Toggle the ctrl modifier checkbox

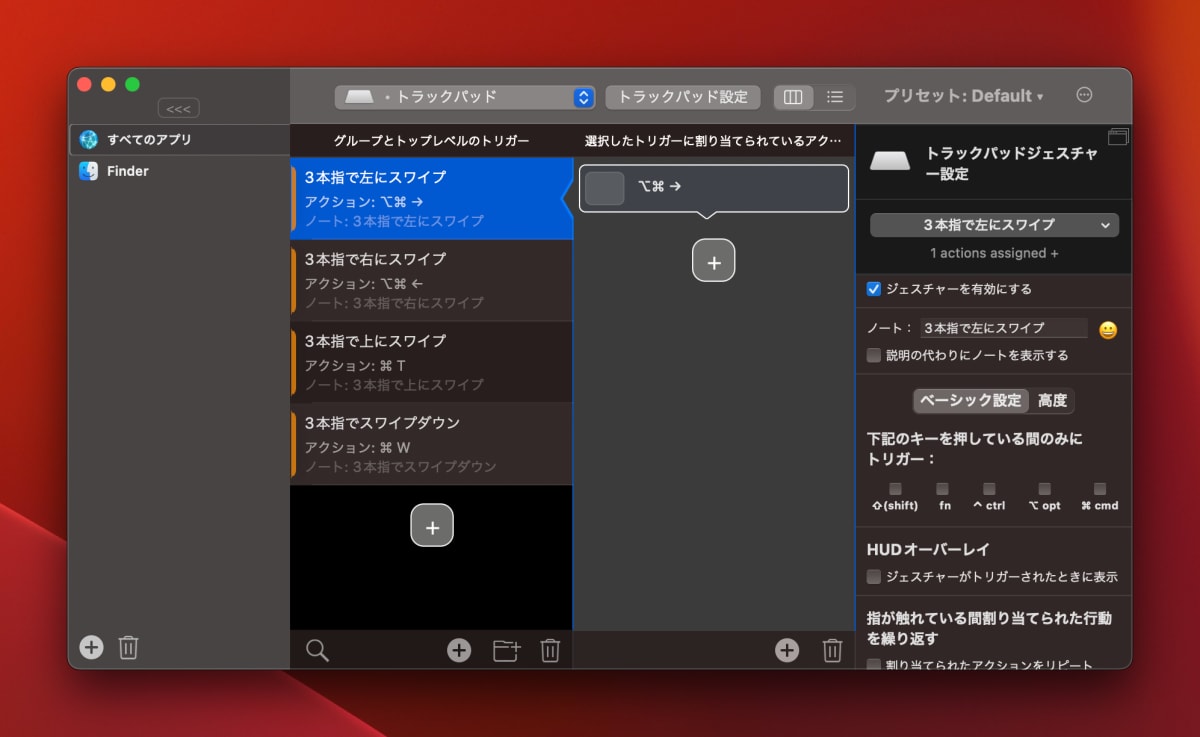click(989, 489)
